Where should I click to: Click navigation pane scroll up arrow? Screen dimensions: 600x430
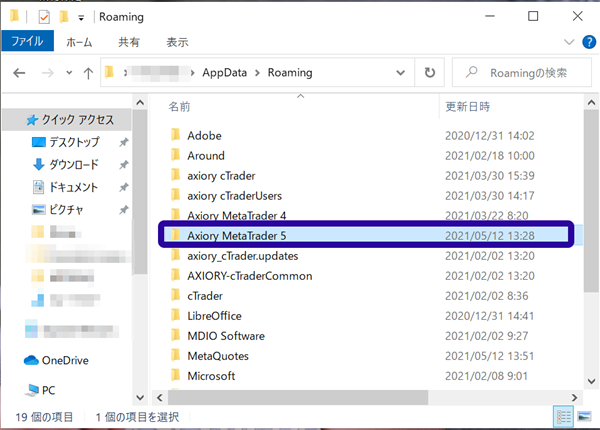pos(140,103)
